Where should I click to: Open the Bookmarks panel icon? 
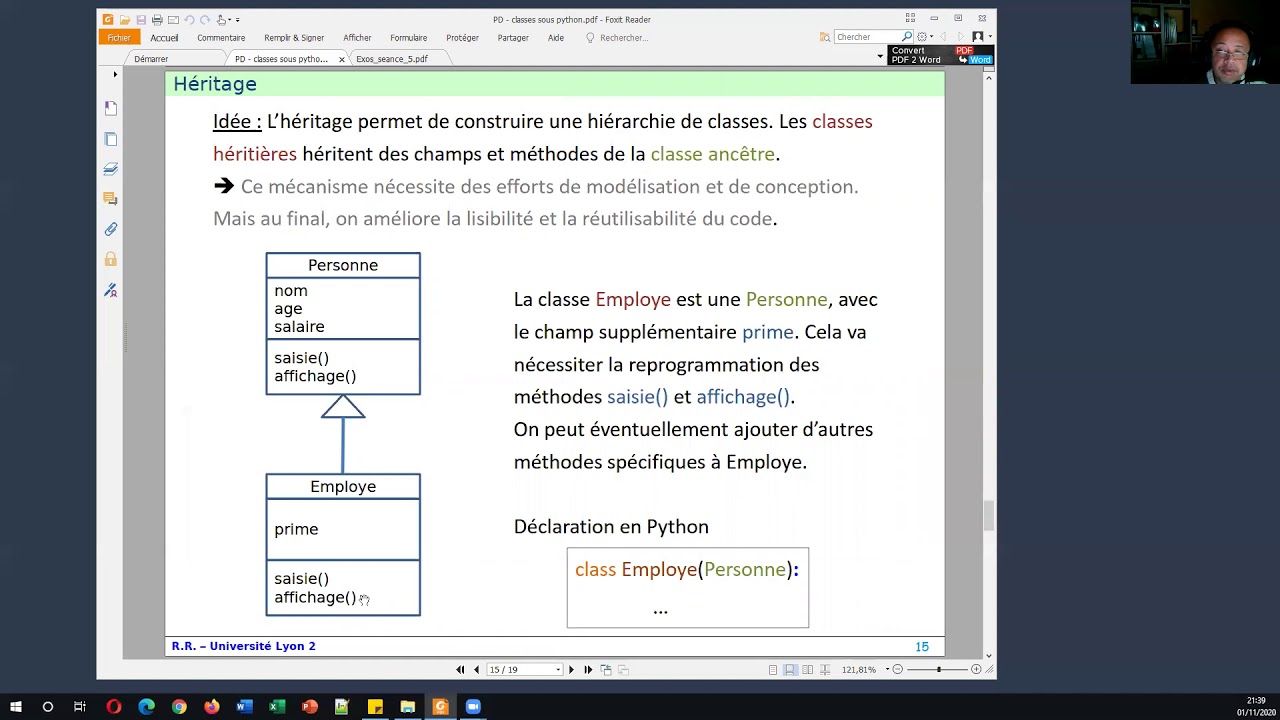(111, 108)
